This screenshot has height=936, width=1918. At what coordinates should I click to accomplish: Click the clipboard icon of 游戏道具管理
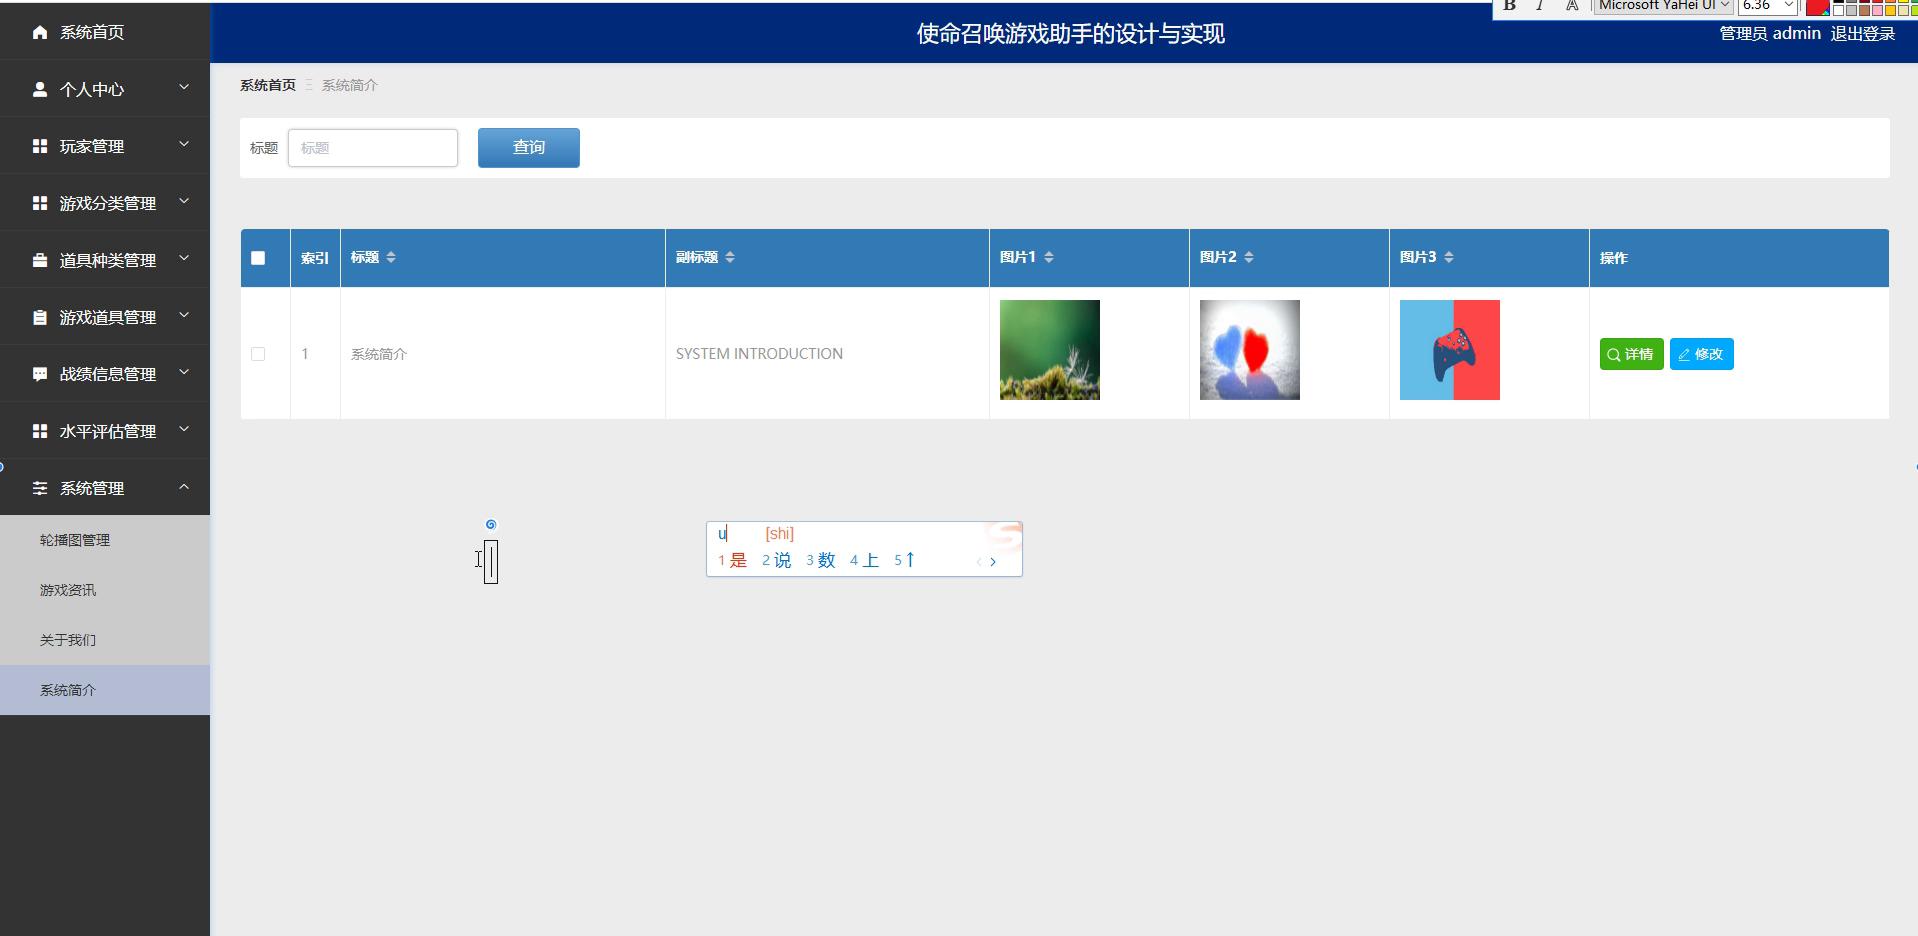(x=40, y=317)
